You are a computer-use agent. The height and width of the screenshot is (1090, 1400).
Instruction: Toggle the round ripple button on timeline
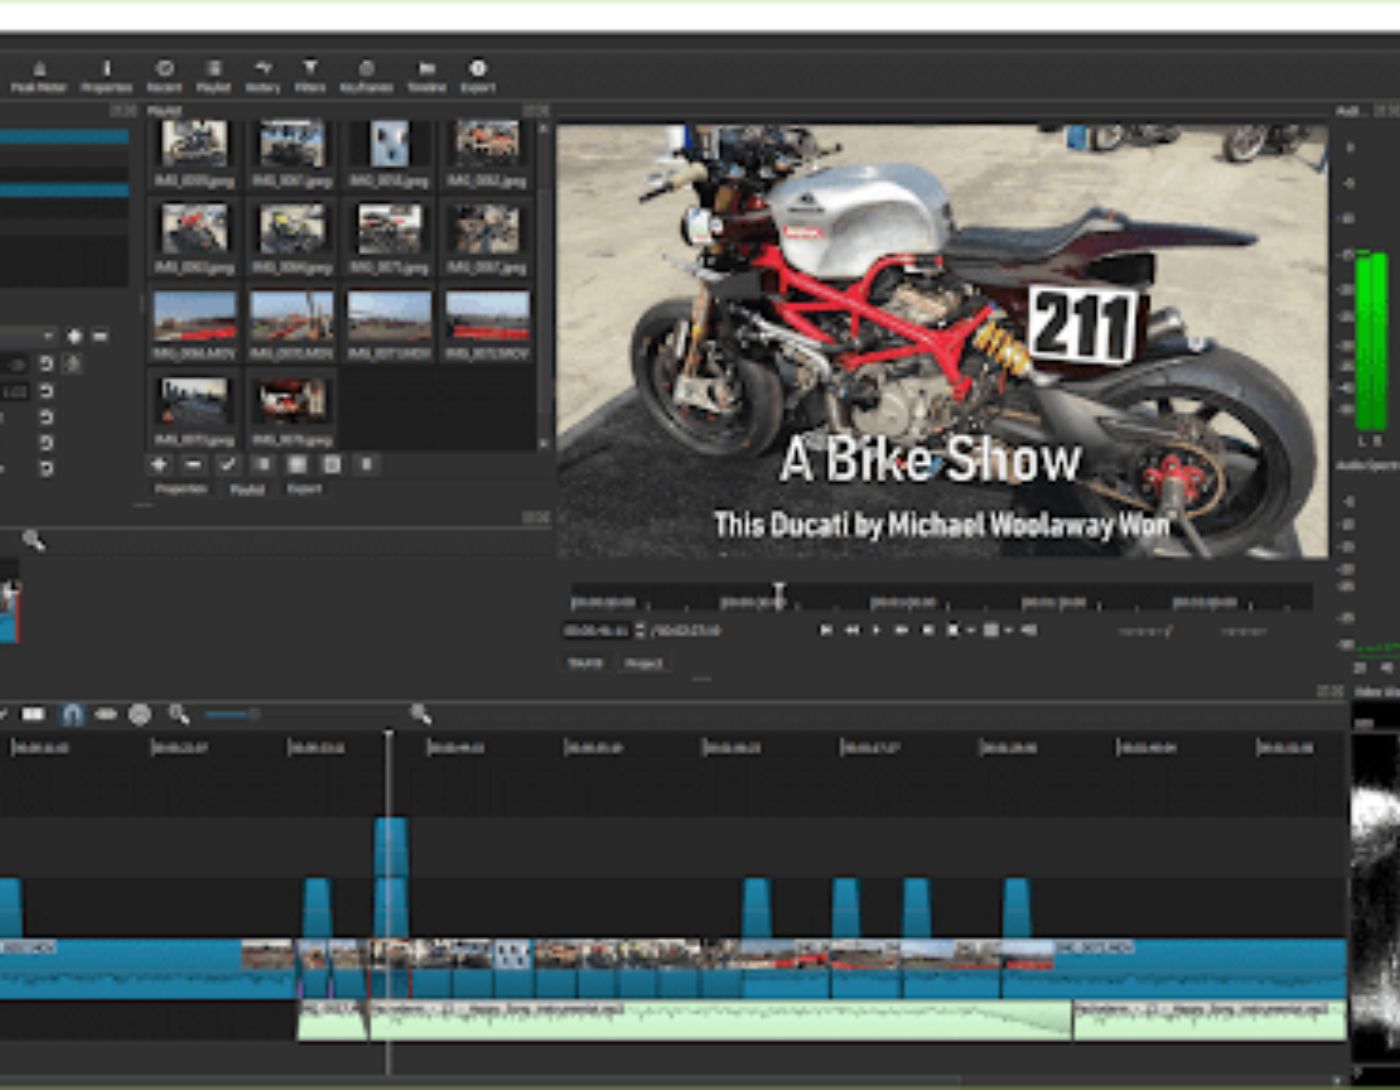pyautogui.click(x=140, y=714)
